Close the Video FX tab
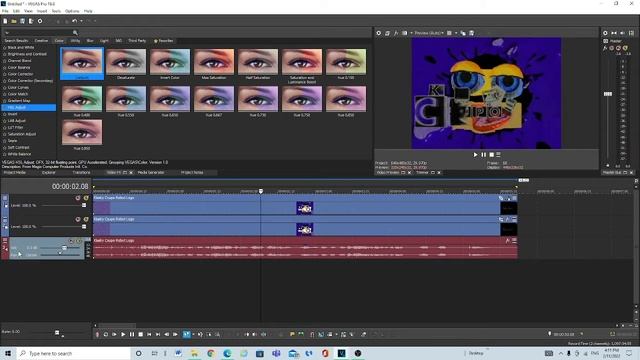The image size is (640, 360). [131, 173]
